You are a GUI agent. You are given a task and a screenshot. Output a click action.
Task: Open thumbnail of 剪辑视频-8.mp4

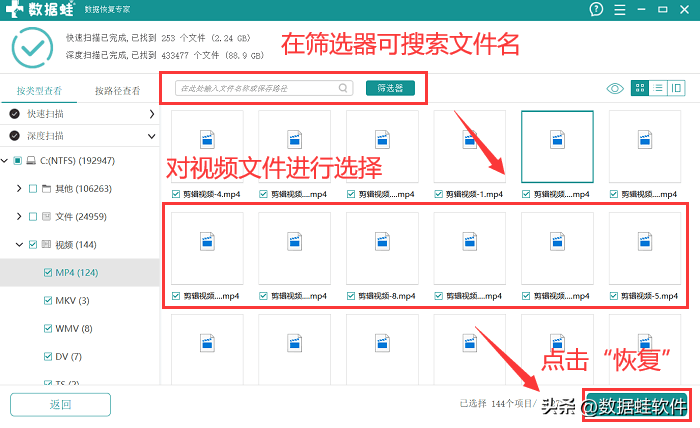point(382,248)
